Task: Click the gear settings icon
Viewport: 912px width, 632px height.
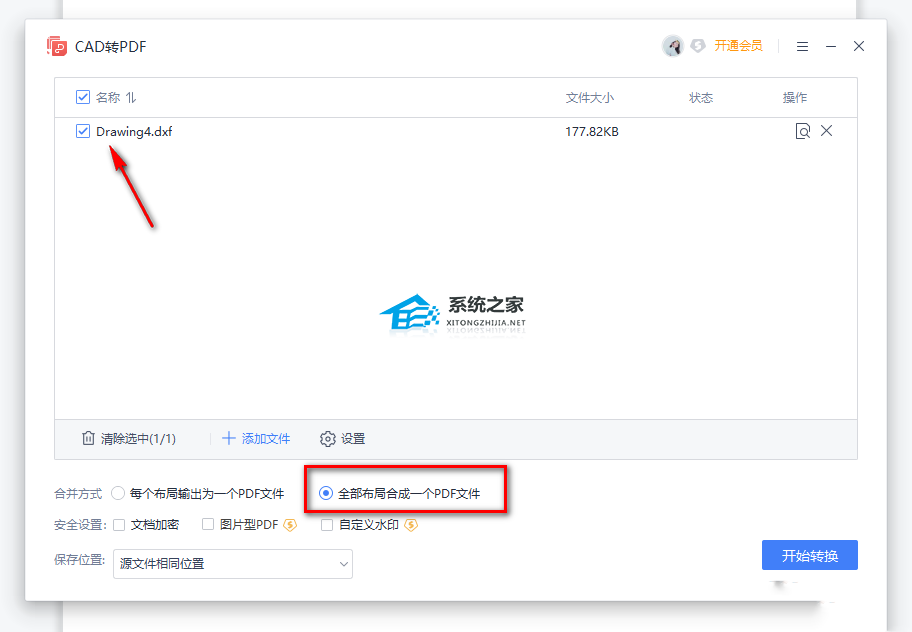Action: click(327, 439)
